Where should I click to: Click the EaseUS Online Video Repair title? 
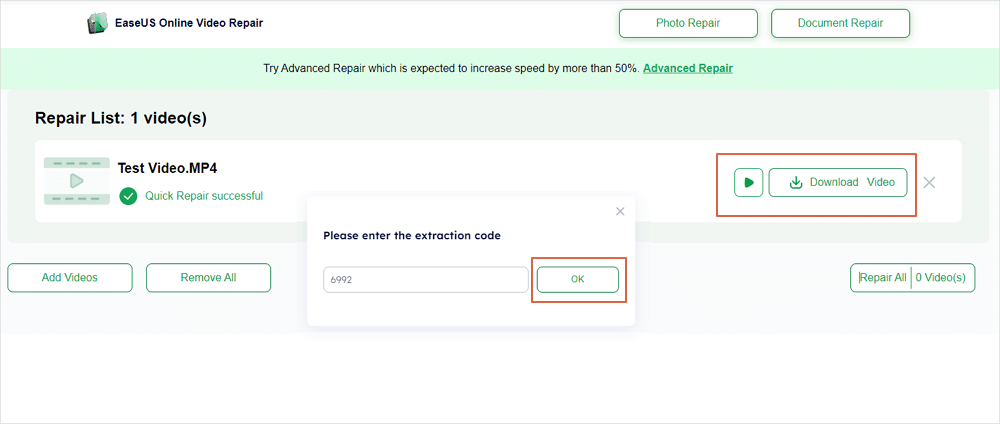click(x=190, y=23)
